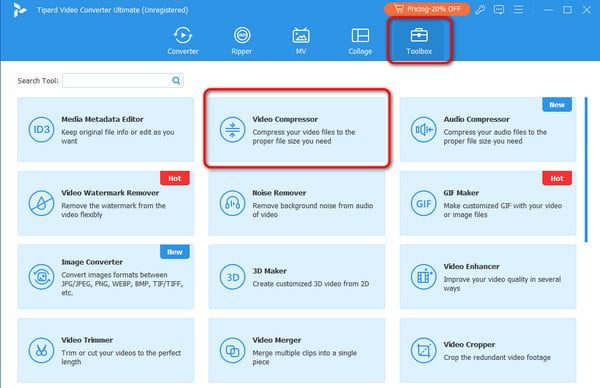The width and height of the screenshot is (600, 388).
Task: Open the MV tab
Action: [301, 41]
